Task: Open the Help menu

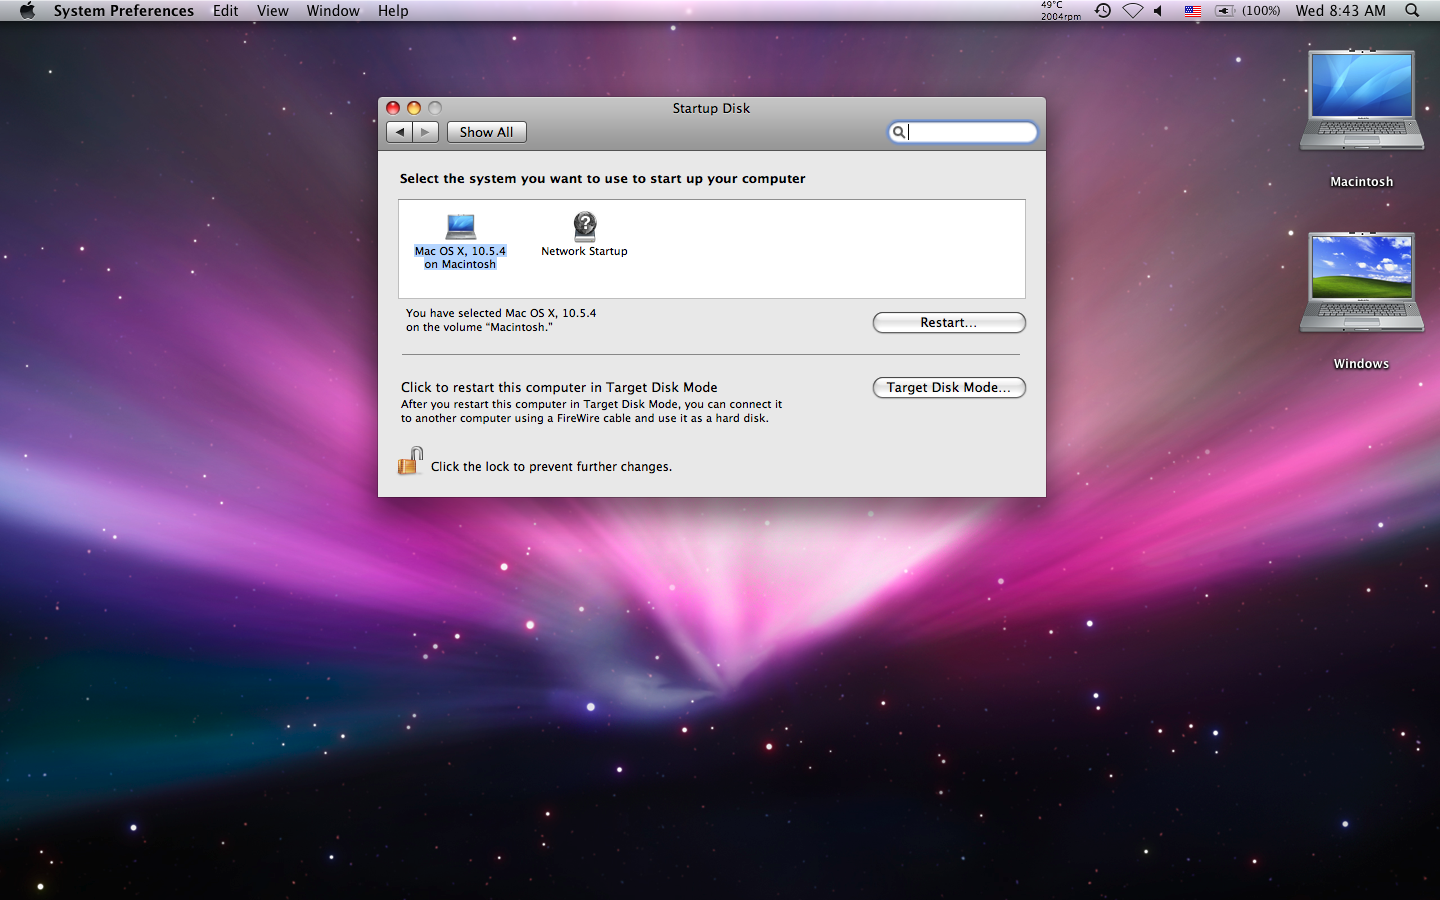Action: point(393,11)
